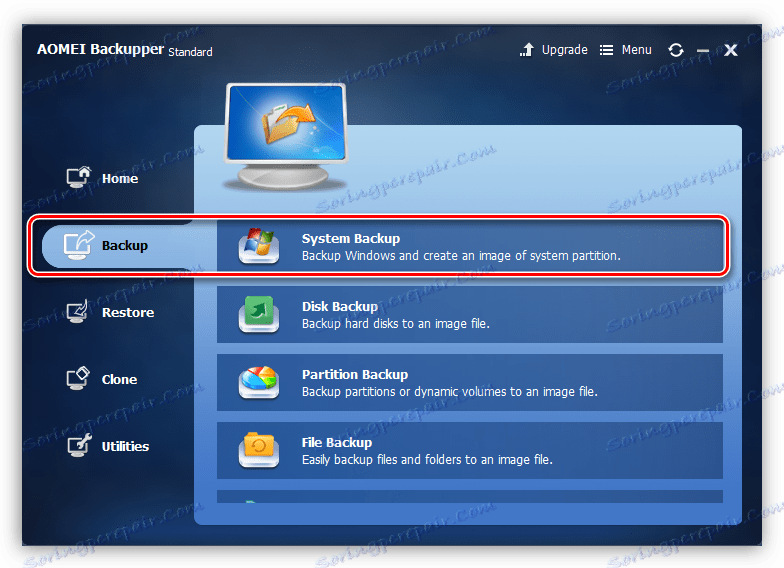Image resolution: width=784 pixels, height=568 pixels.
Task: Select the Backup tab label
Action: [x=125, y=246]
